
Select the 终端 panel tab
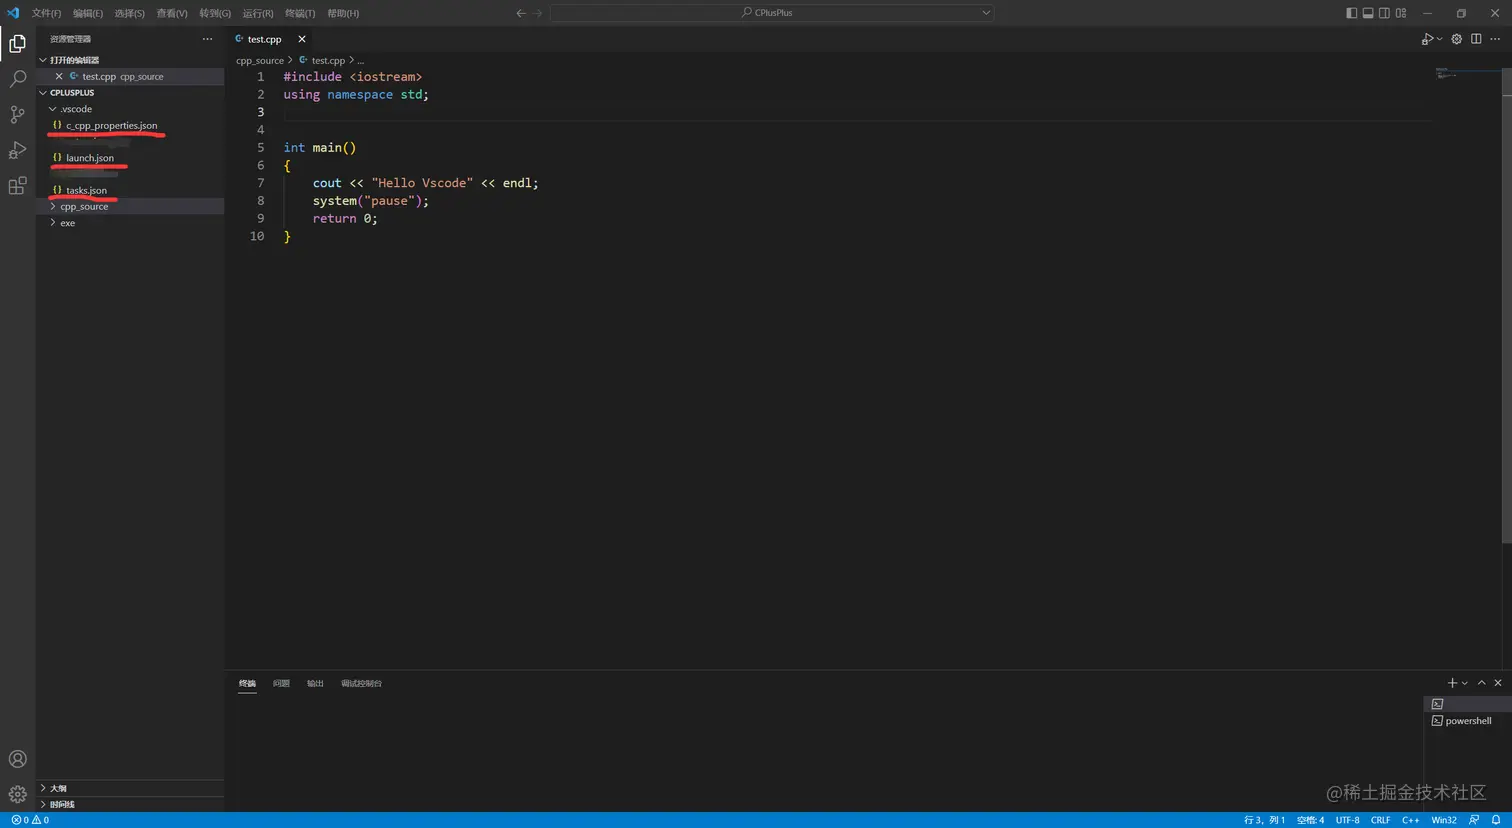tap(247, 683)
